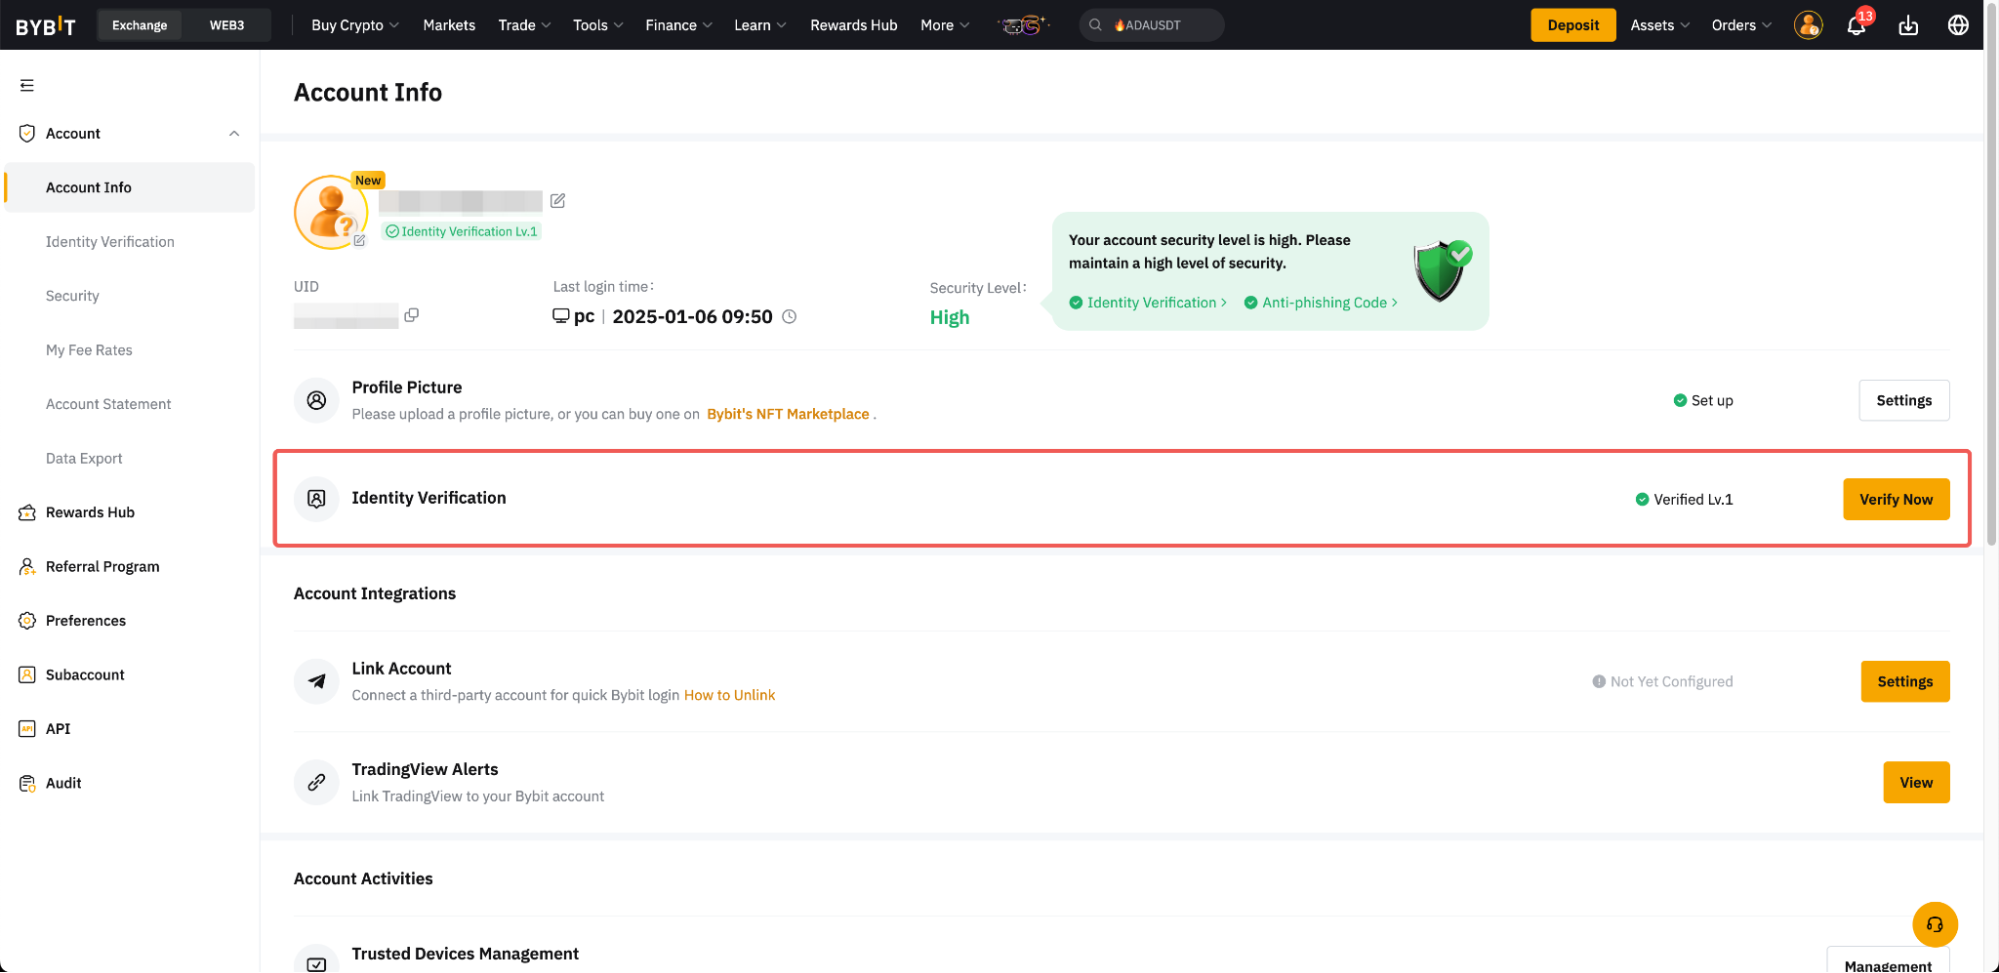Viewport: 1999px width, 973px height.
Task: Open Bybit's NFT Marketplace link
Action: point(787,414)
